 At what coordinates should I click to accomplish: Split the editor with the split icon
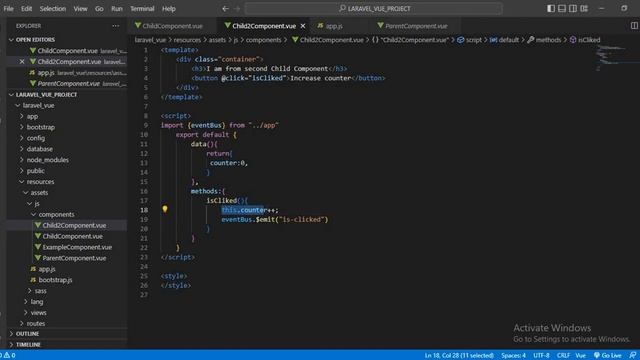pos(634,26)
